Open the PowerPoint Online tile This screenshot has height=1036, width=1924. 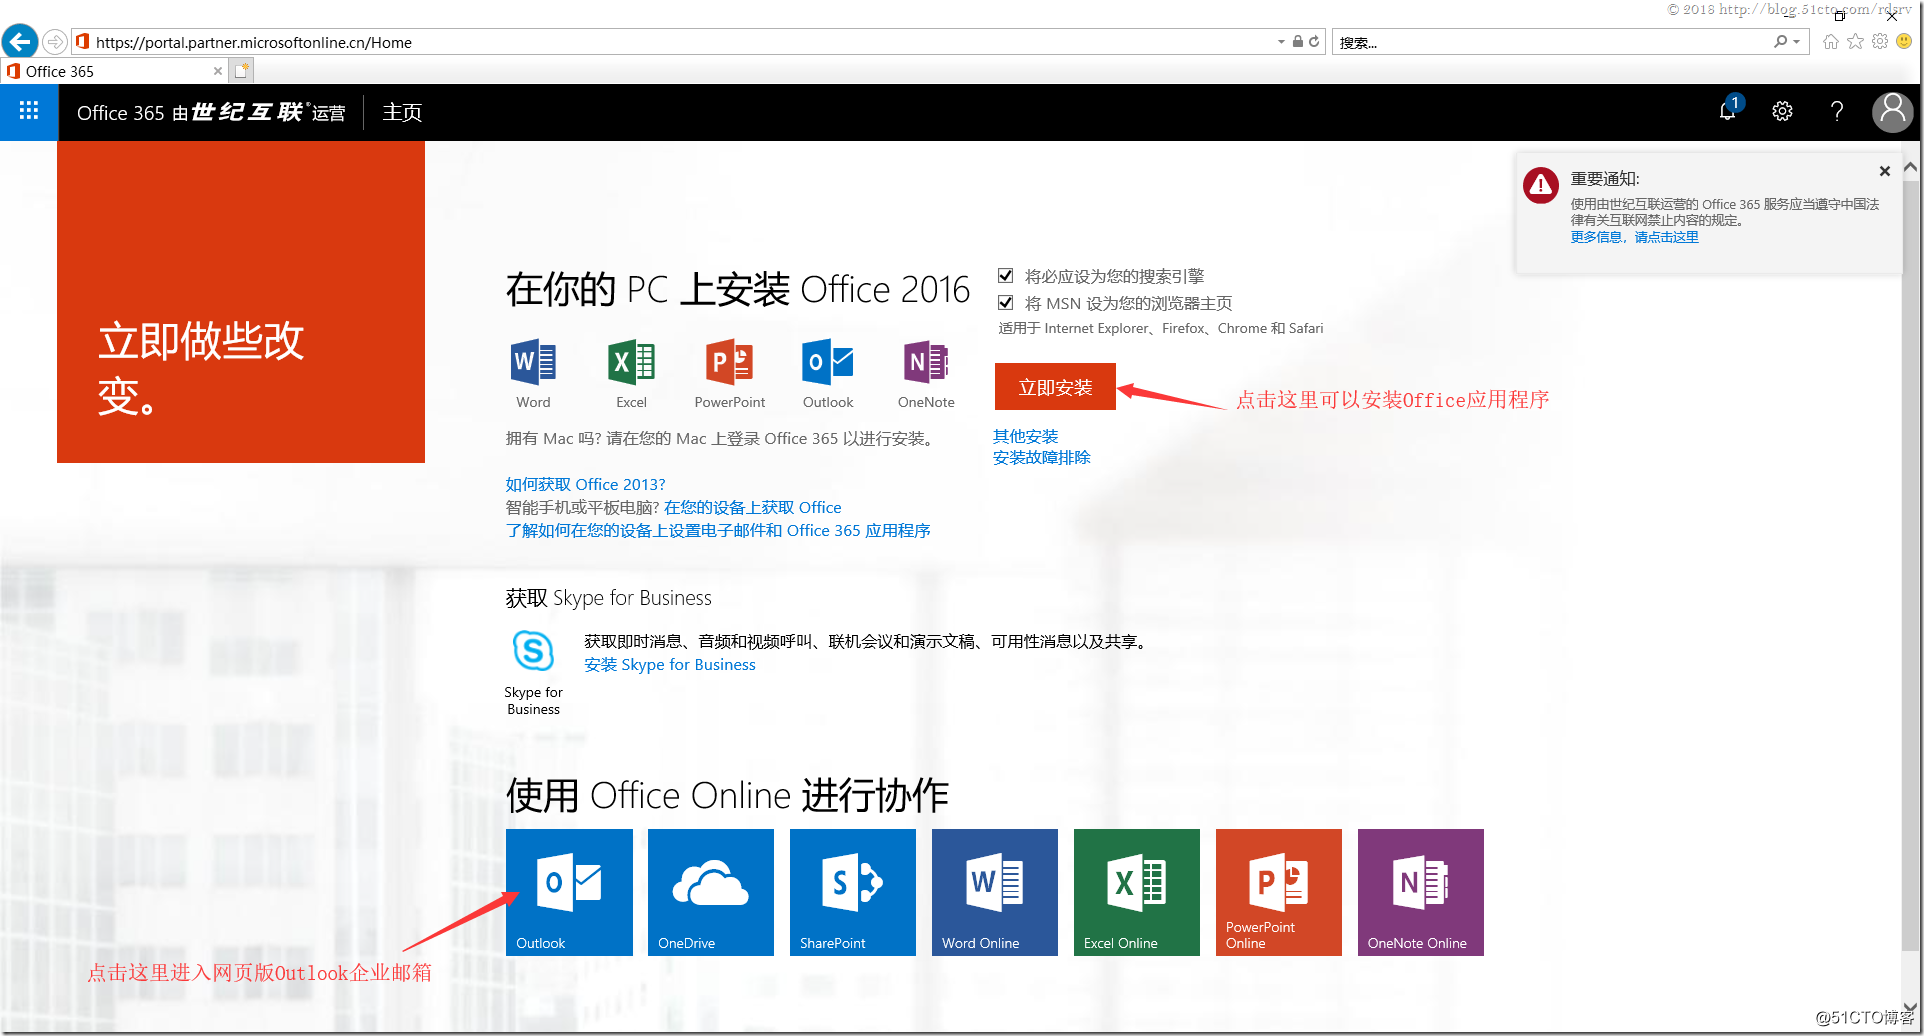1279,892
